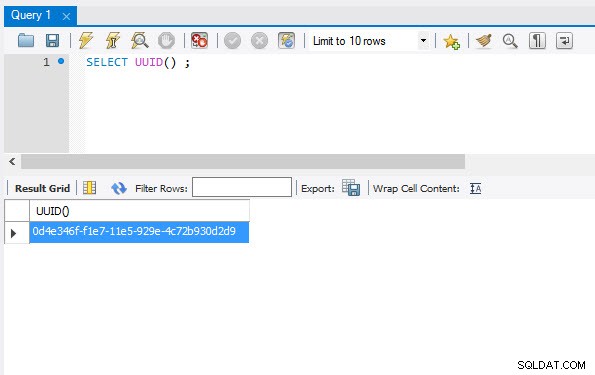Toggle the auto-commit mode icon
The height and width of the screenshot is (375, 595).
click(286, 40)
